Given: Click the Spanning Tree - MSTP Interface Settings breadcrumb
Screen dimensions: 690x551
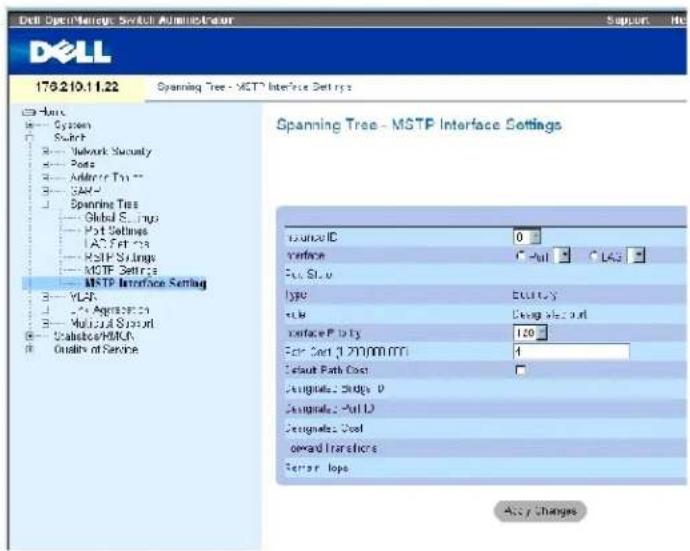Looking at the screenshot, I should 254,87.
